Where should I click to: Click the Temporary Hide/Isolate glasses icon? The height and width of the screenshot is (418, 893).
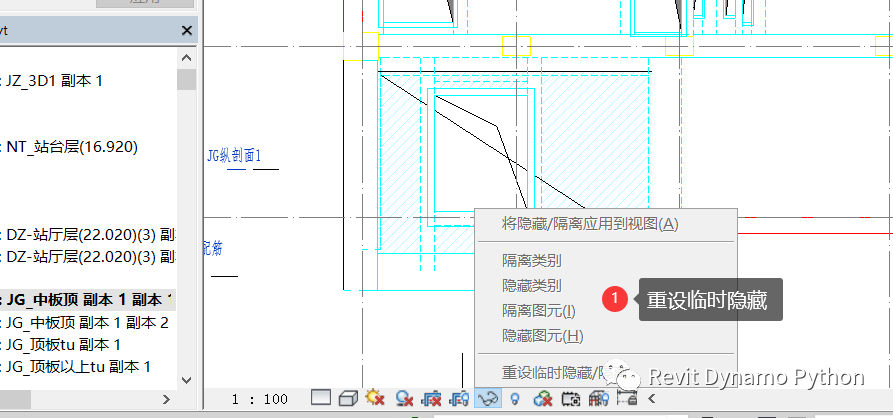coord(488,398)
